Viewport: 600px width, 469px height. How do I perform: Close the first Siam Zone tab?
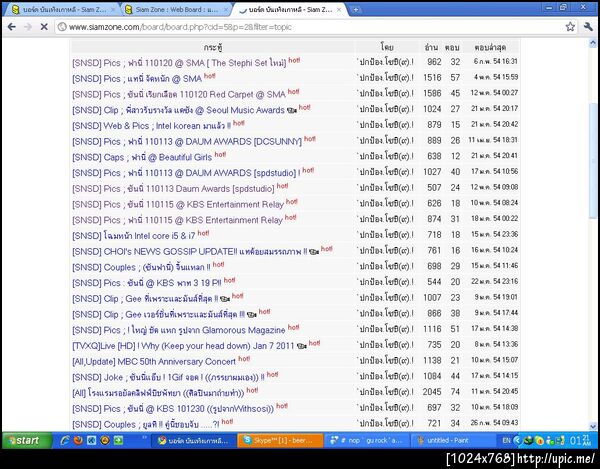[113, 10]
